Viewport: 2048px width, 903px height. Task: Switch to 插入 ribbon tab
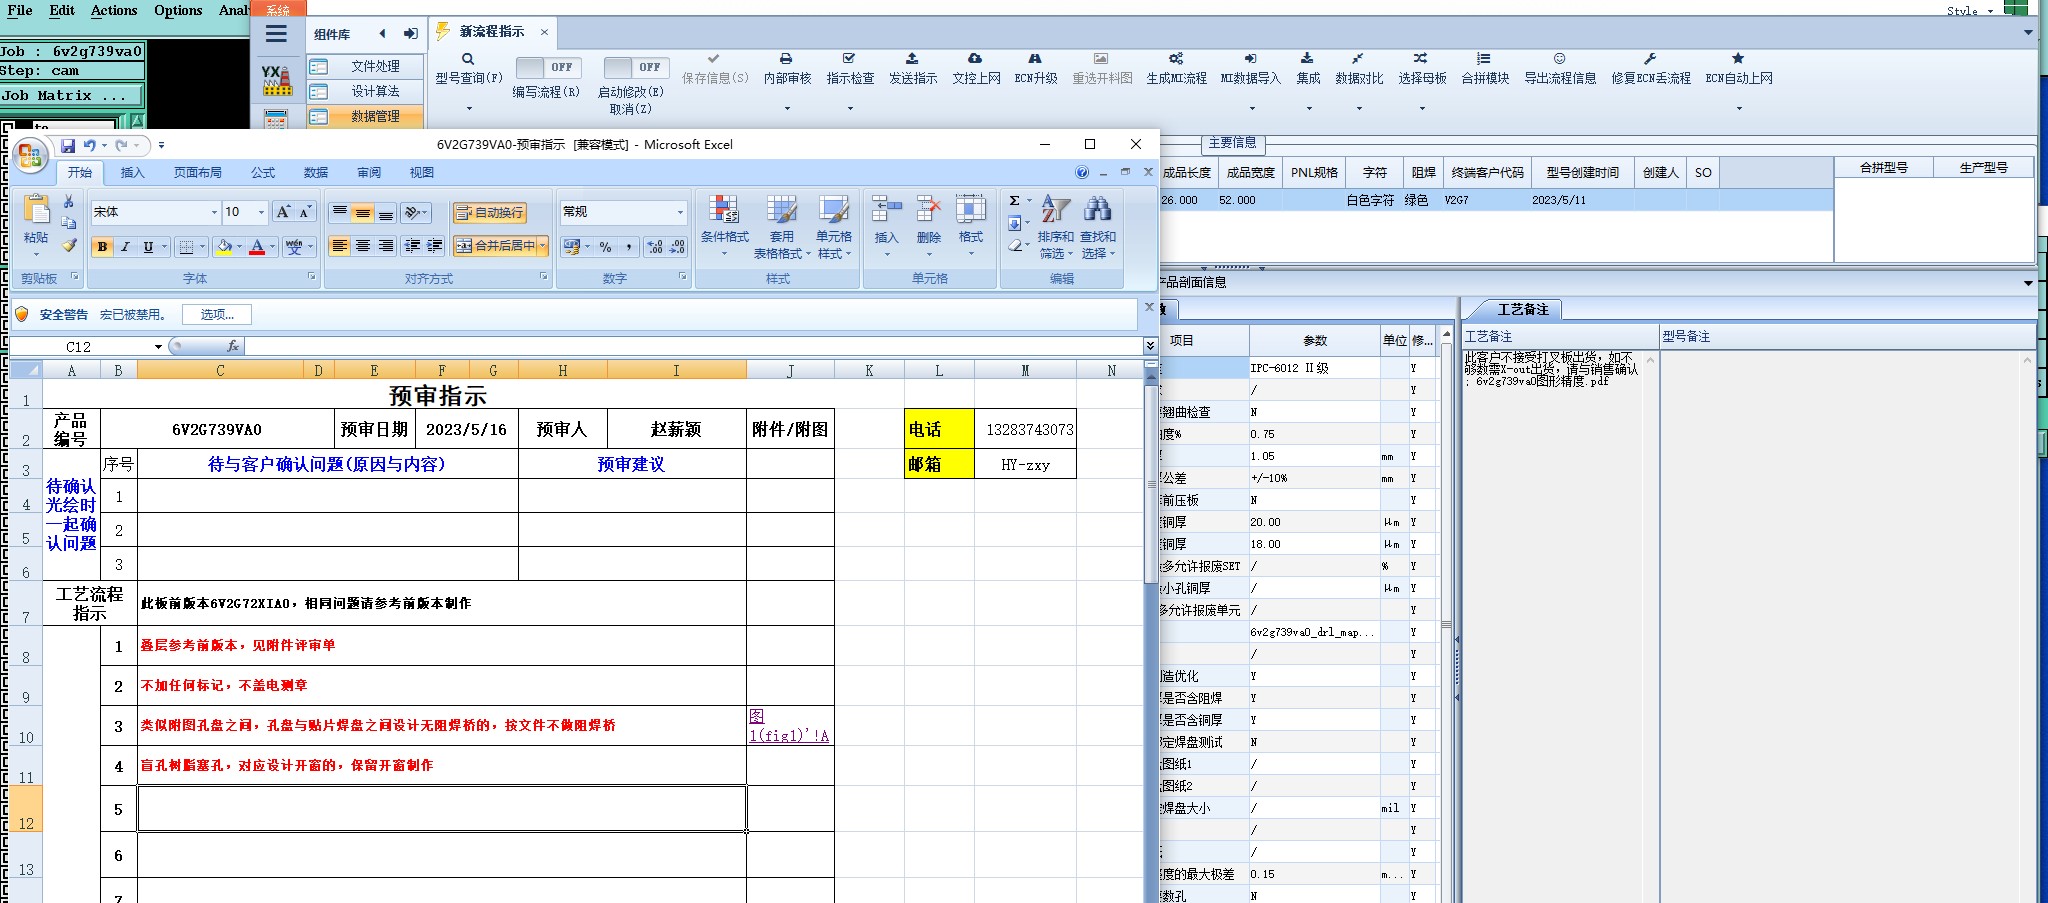coord(132,173)
